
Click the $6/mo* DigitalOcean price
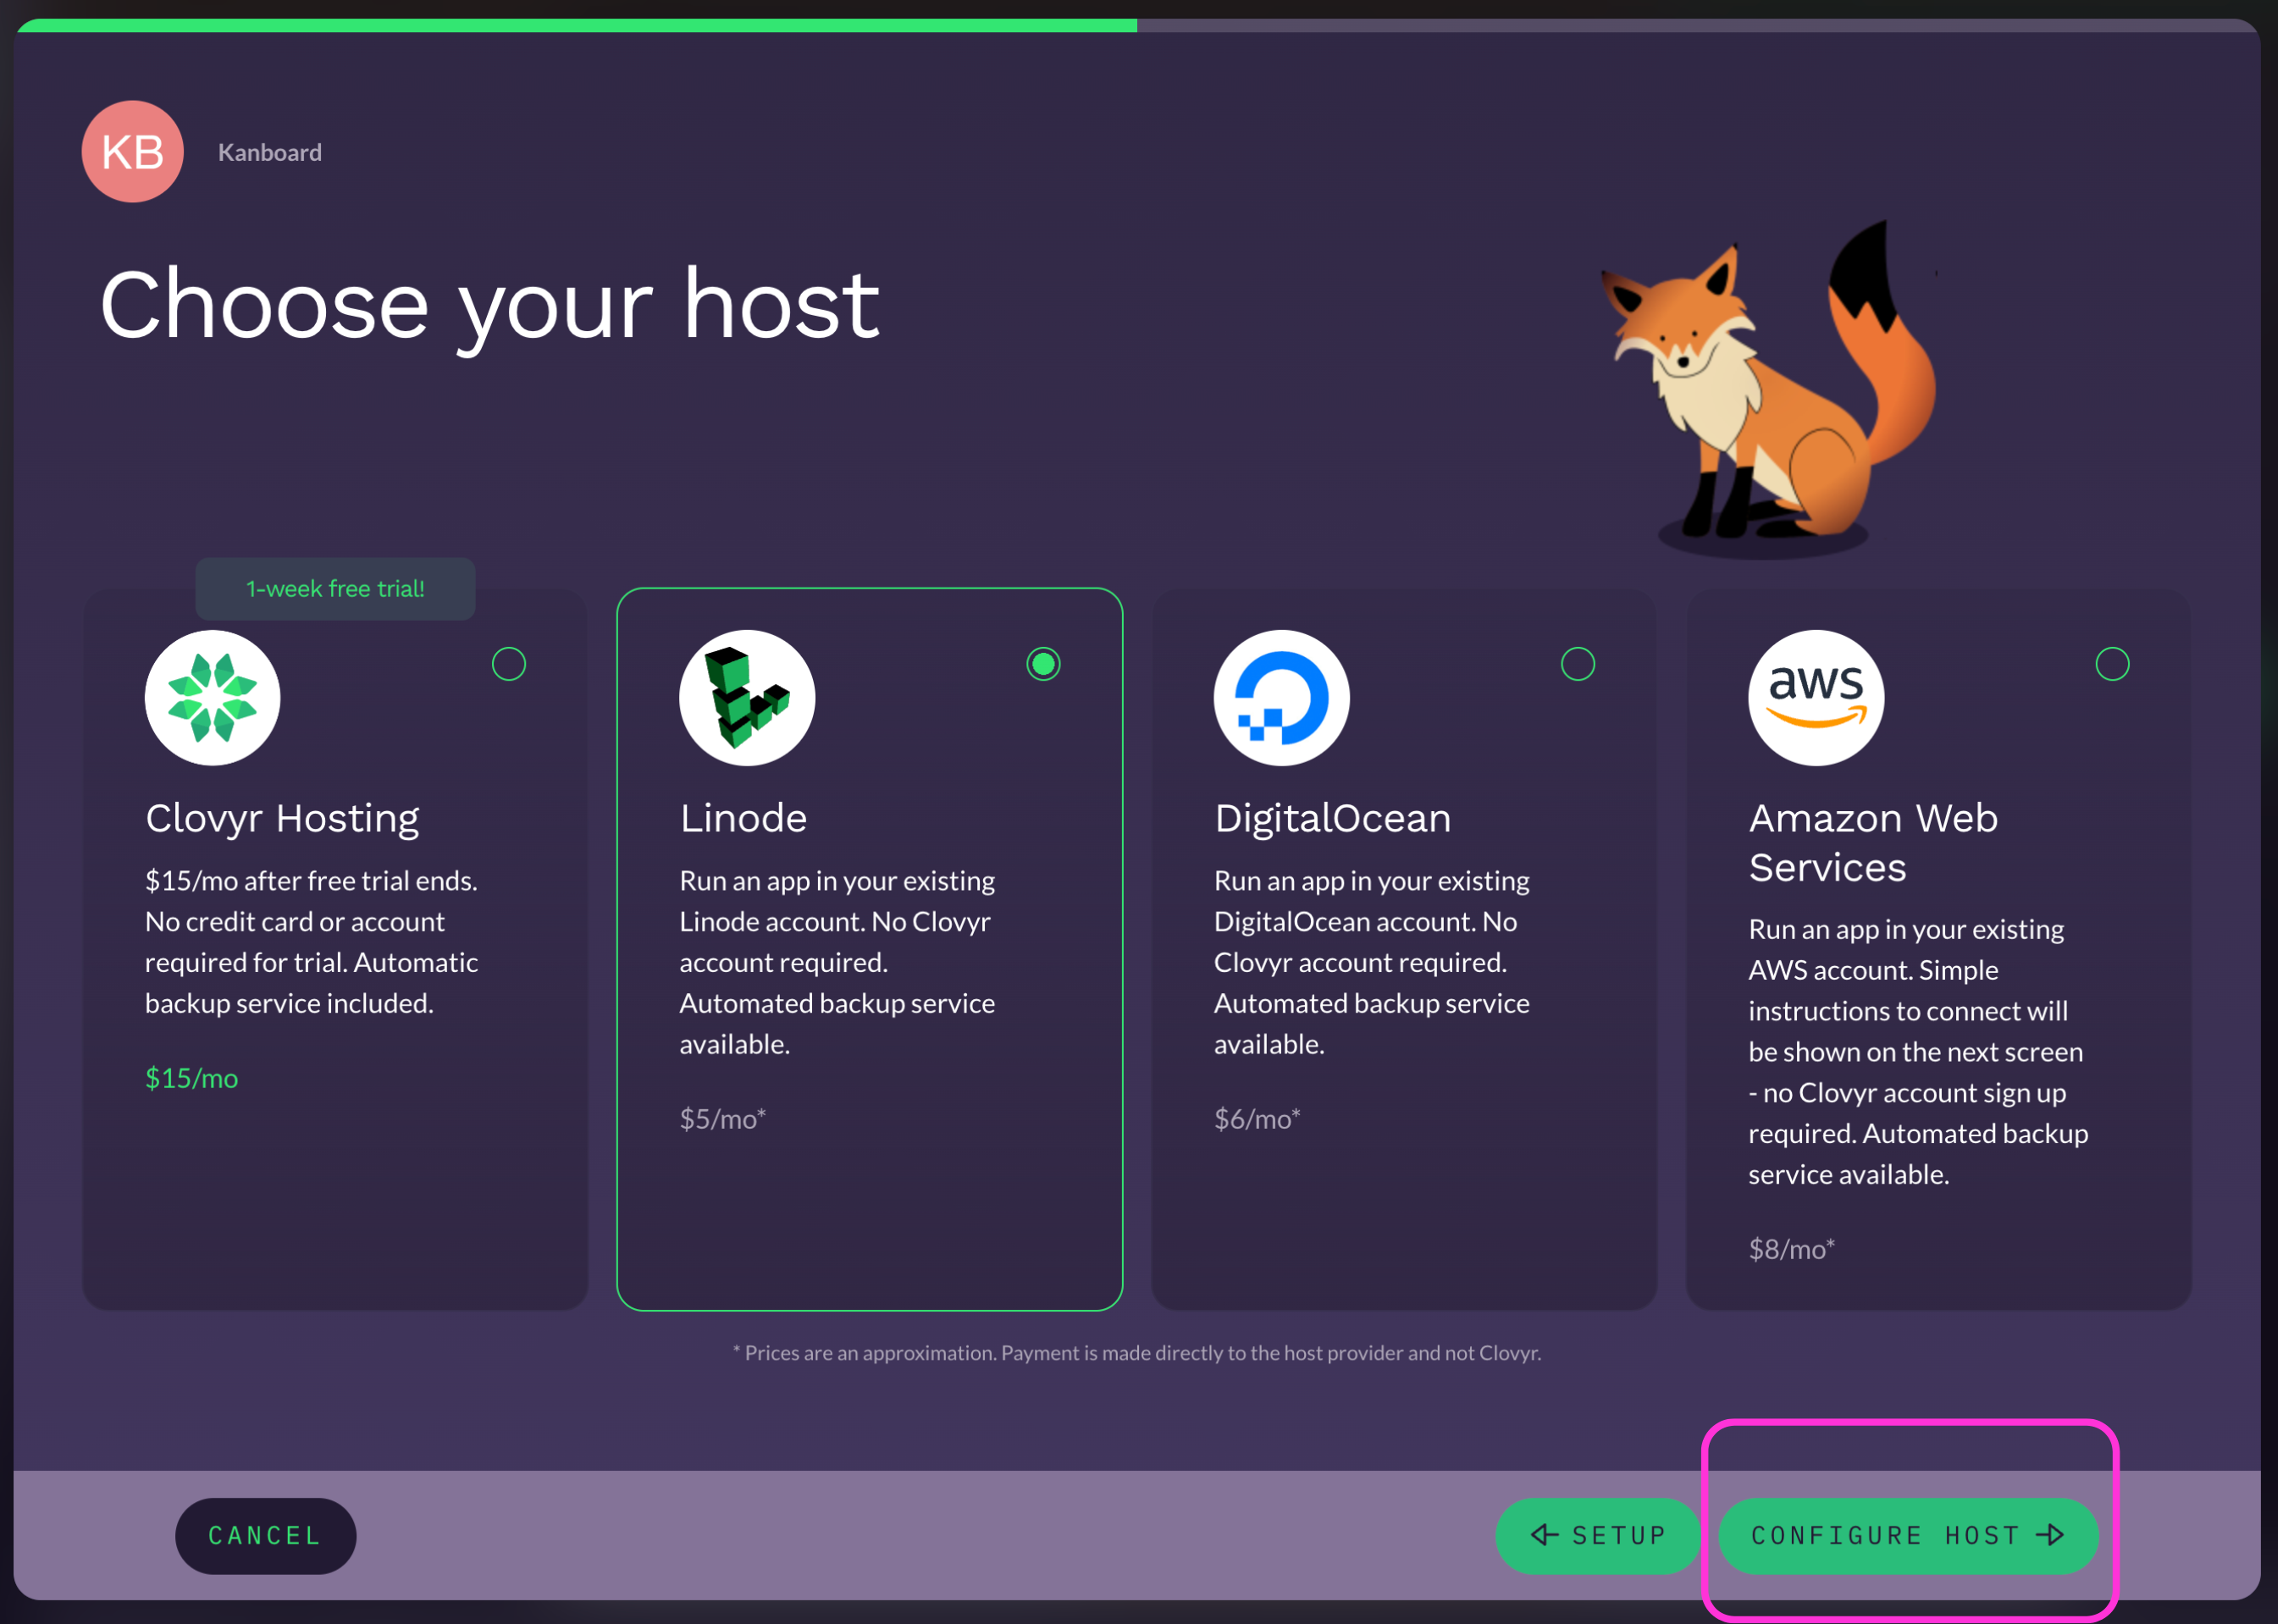[1258, 1120]
